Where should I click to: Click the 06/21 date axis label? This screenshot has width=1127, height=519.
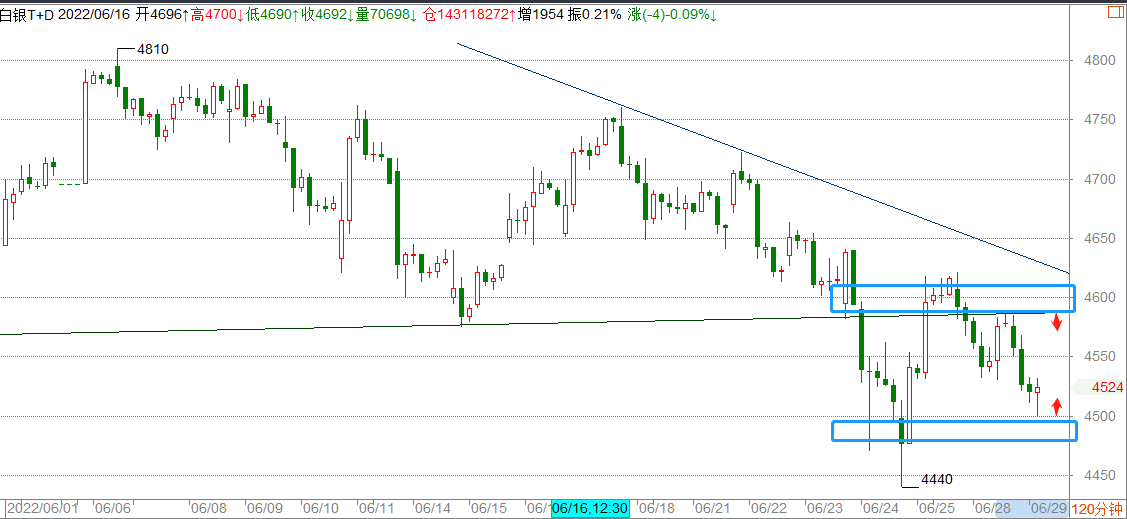click(x=711, y=508)
